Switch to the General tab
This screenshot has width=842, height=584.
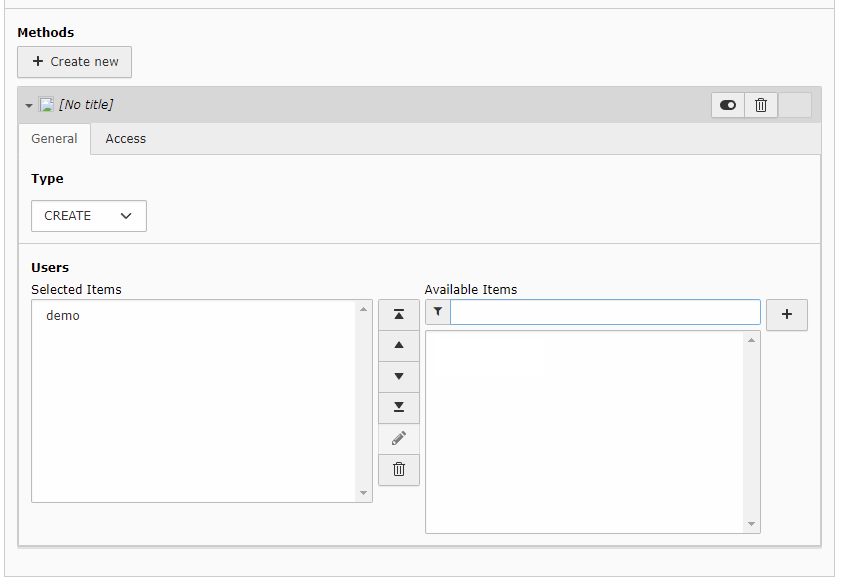tap(54, 138)
